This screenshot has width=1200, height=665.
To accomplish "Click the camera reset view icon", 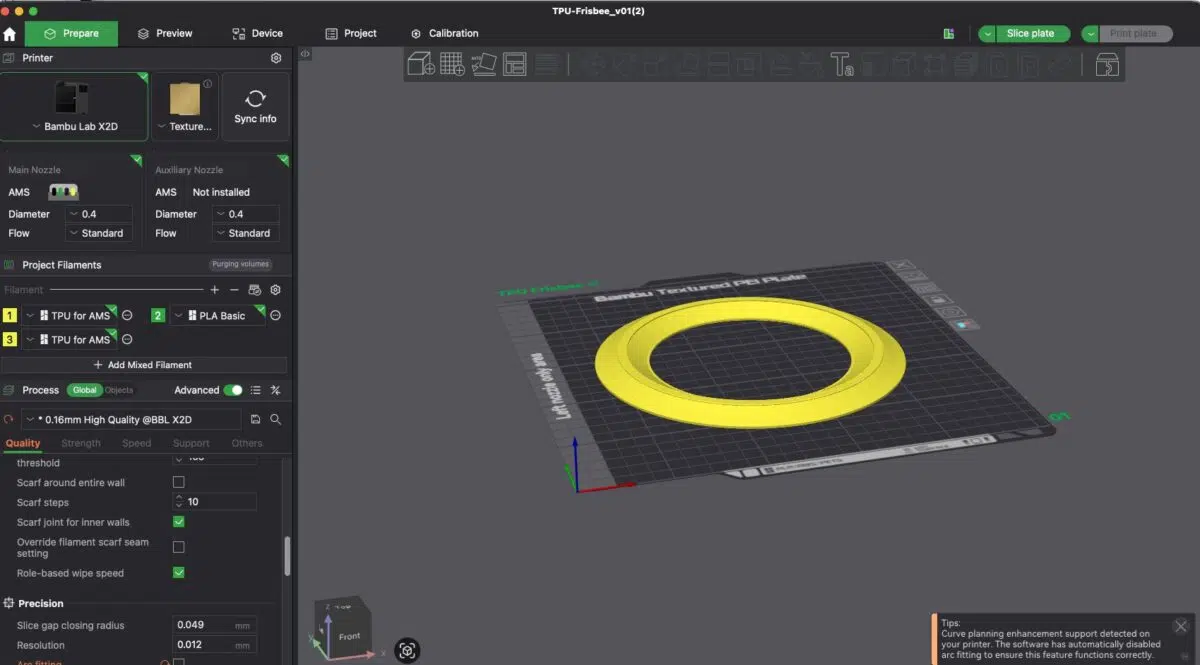I will pyautogui.click(x=407, y=651).
